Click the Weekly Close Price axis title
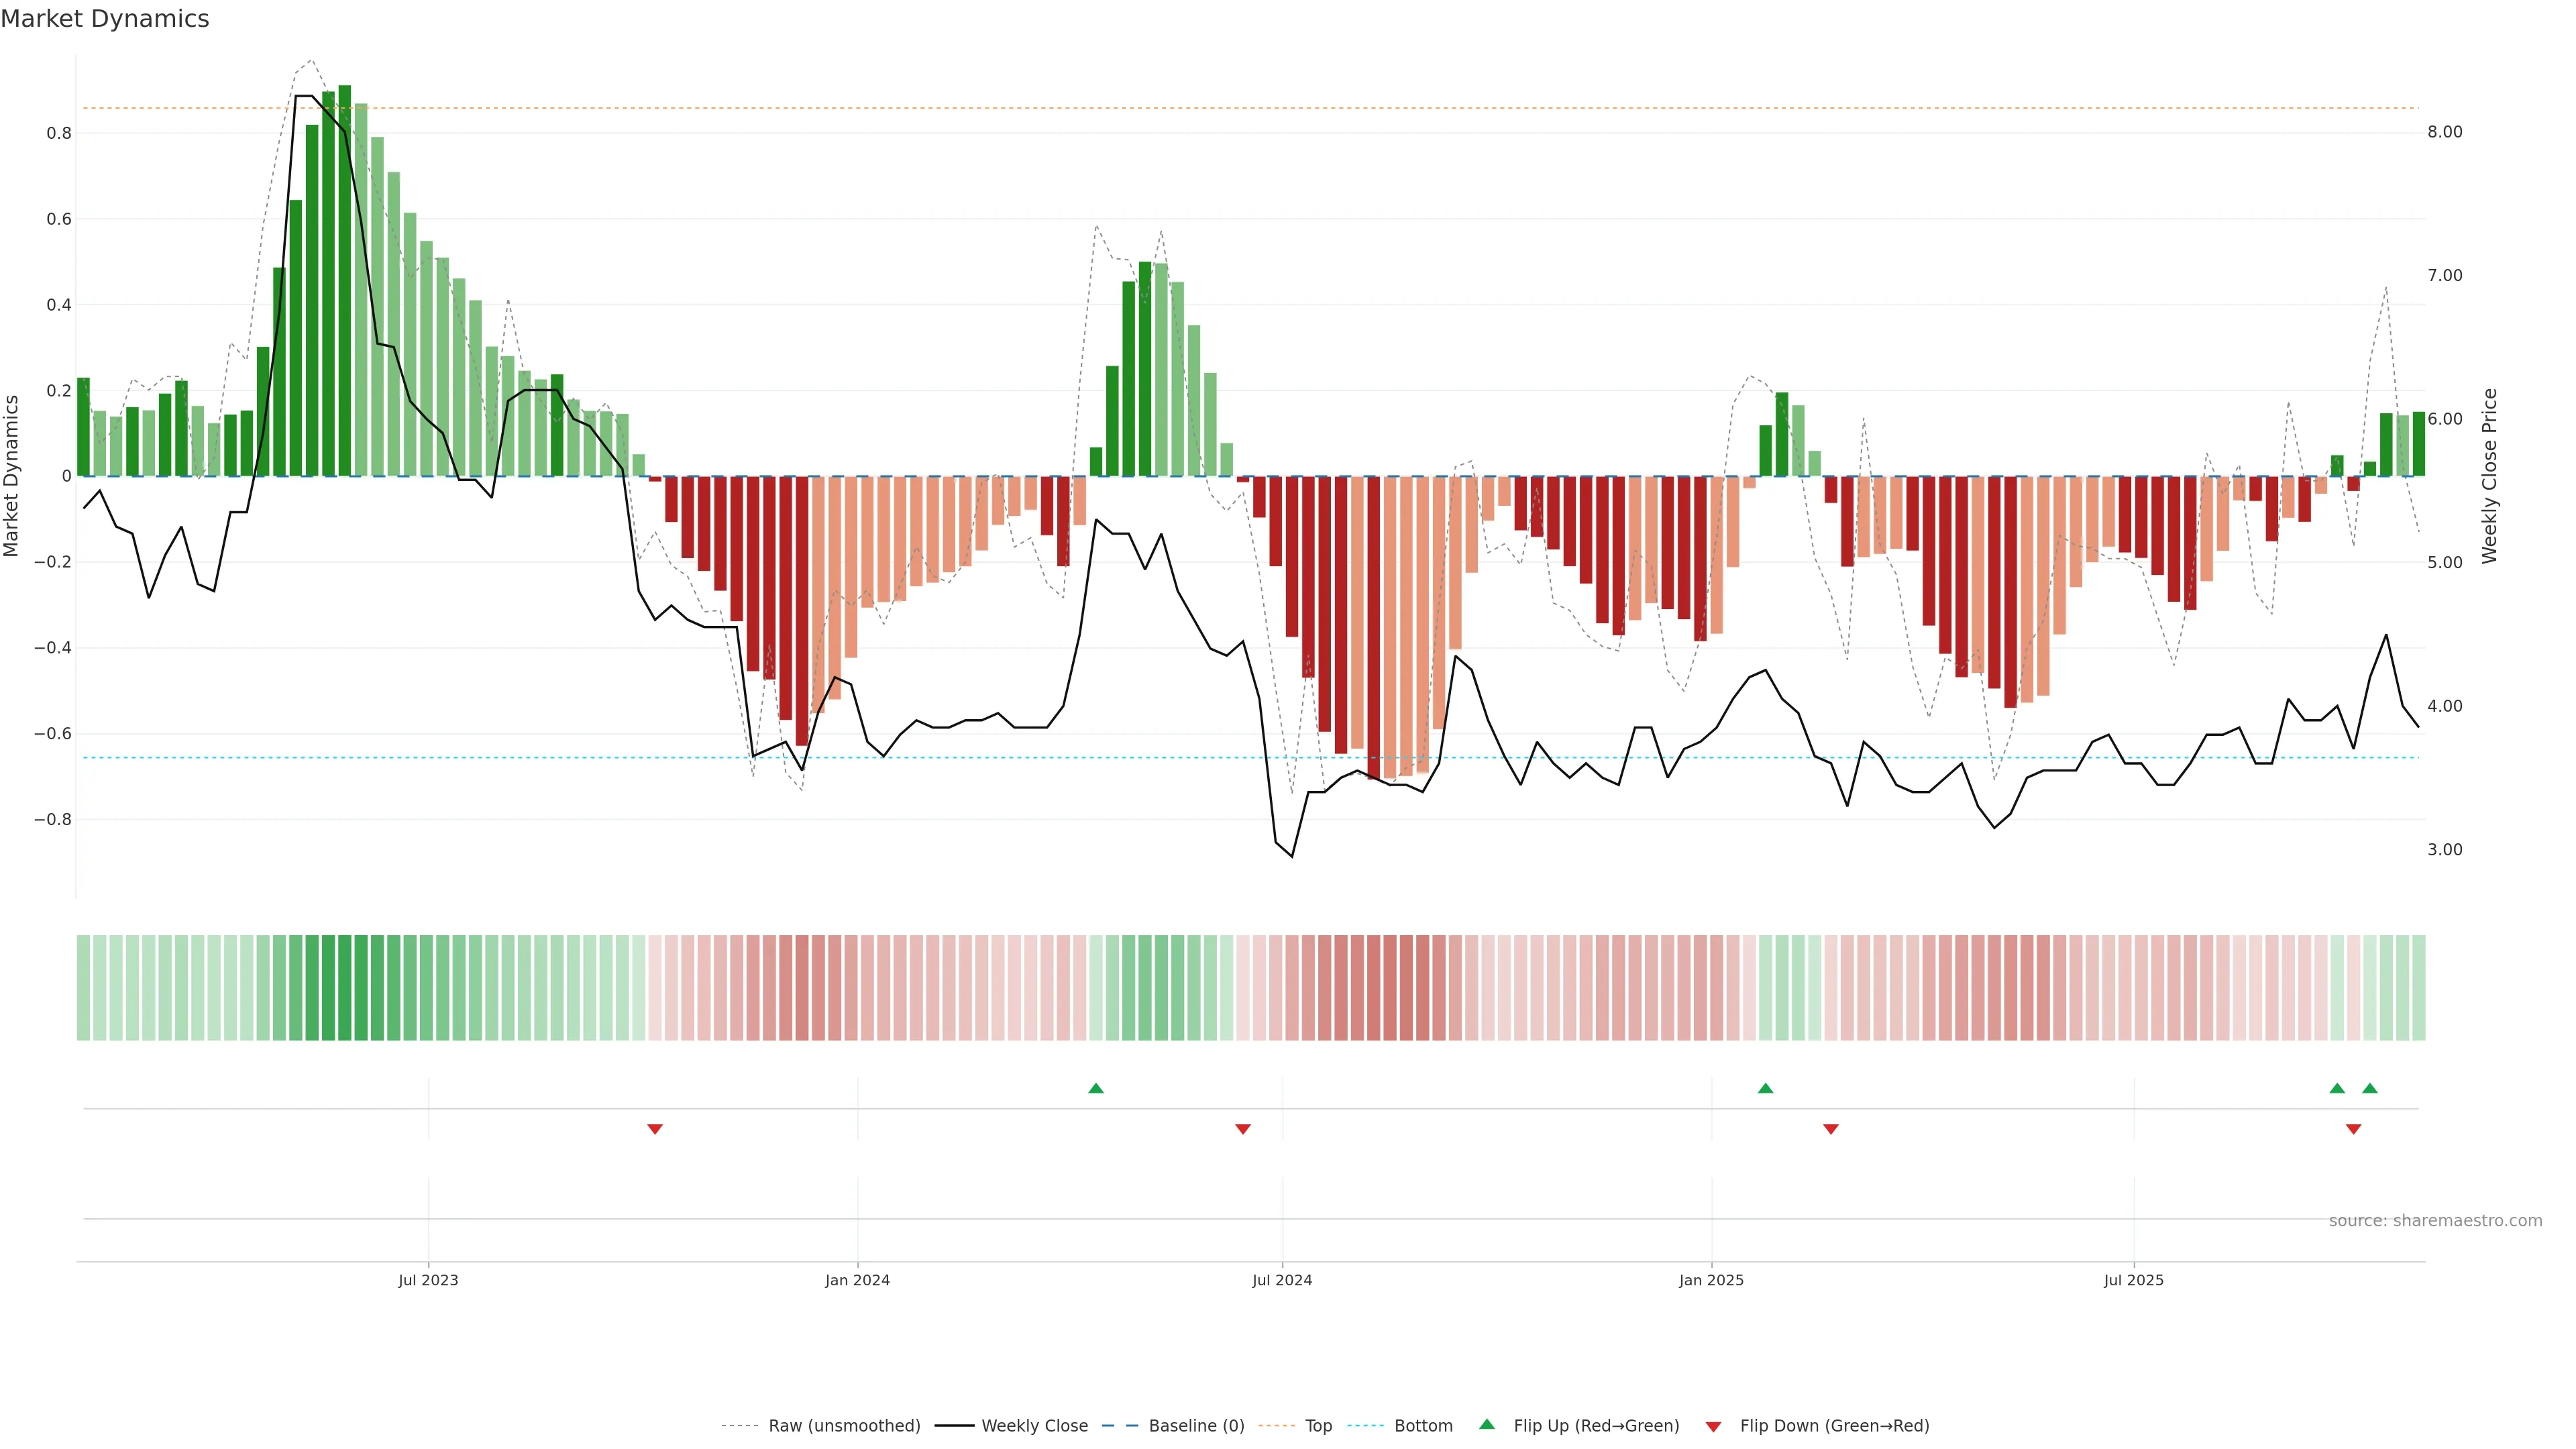Viewport: 2576px width, 1449px height. (2489, 476)
